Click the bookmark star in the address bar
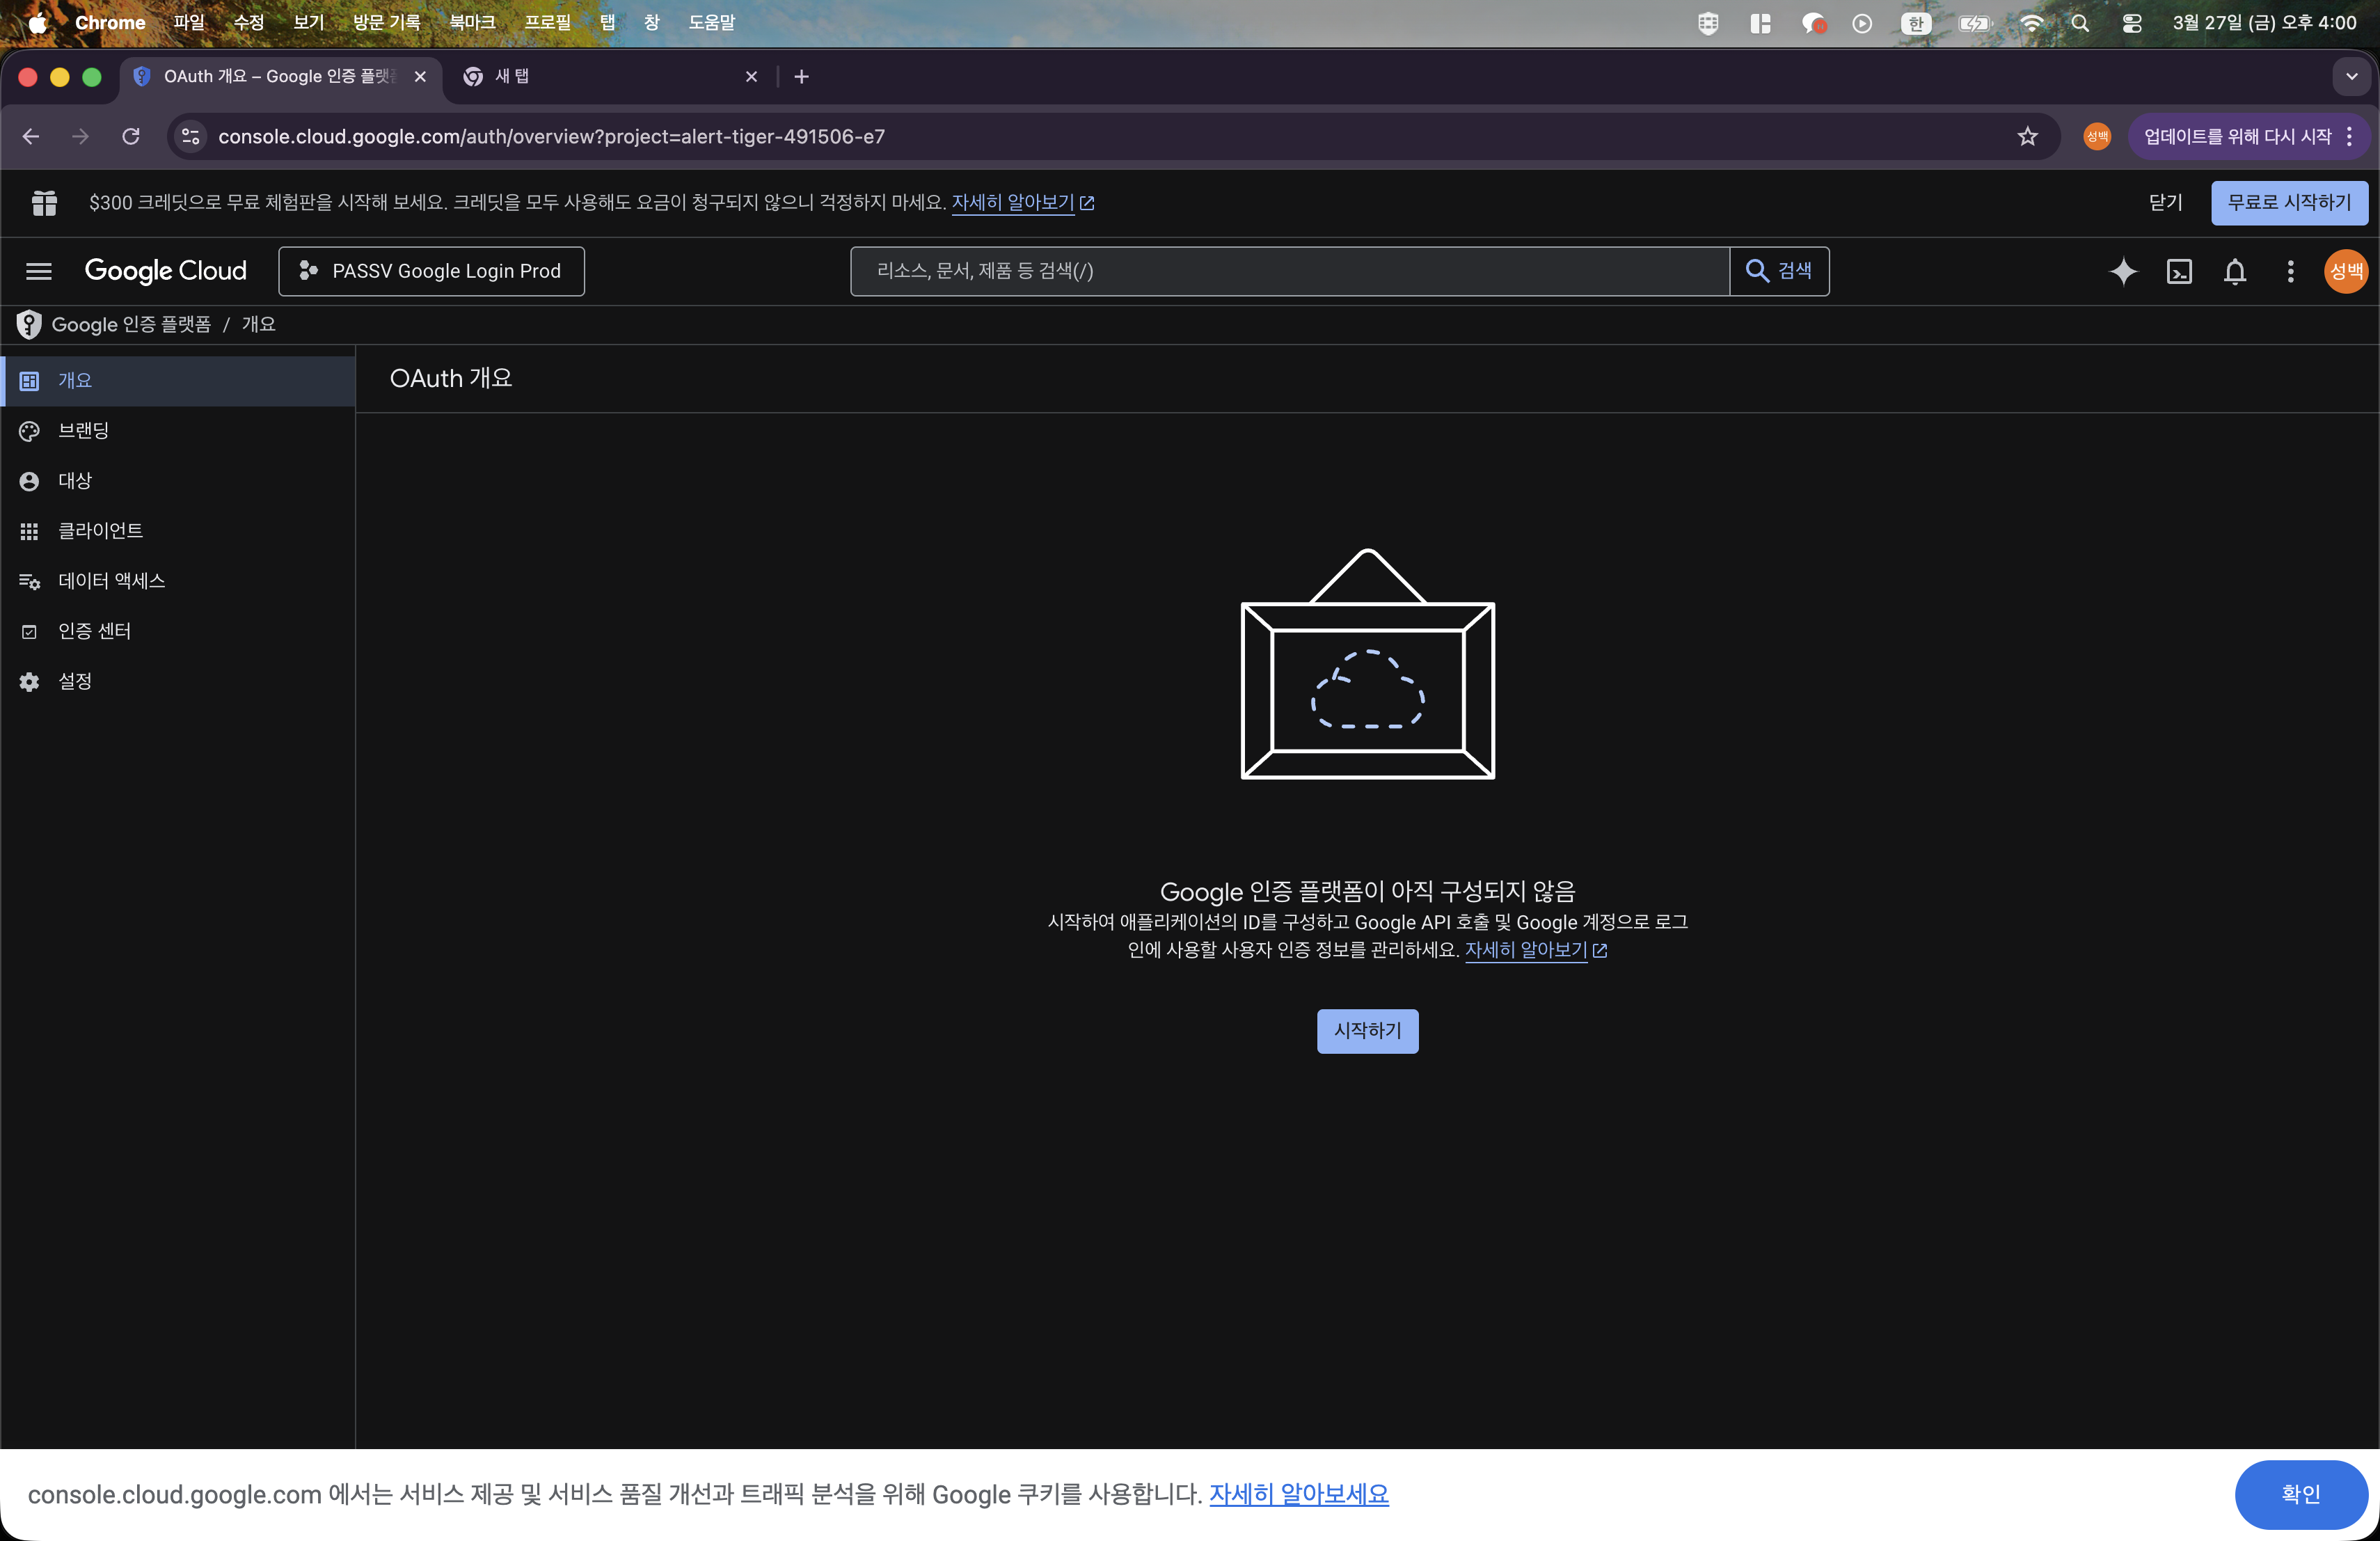Image resolution: width=2380 pixels, height=1541 pixels. coord(2028,136)
